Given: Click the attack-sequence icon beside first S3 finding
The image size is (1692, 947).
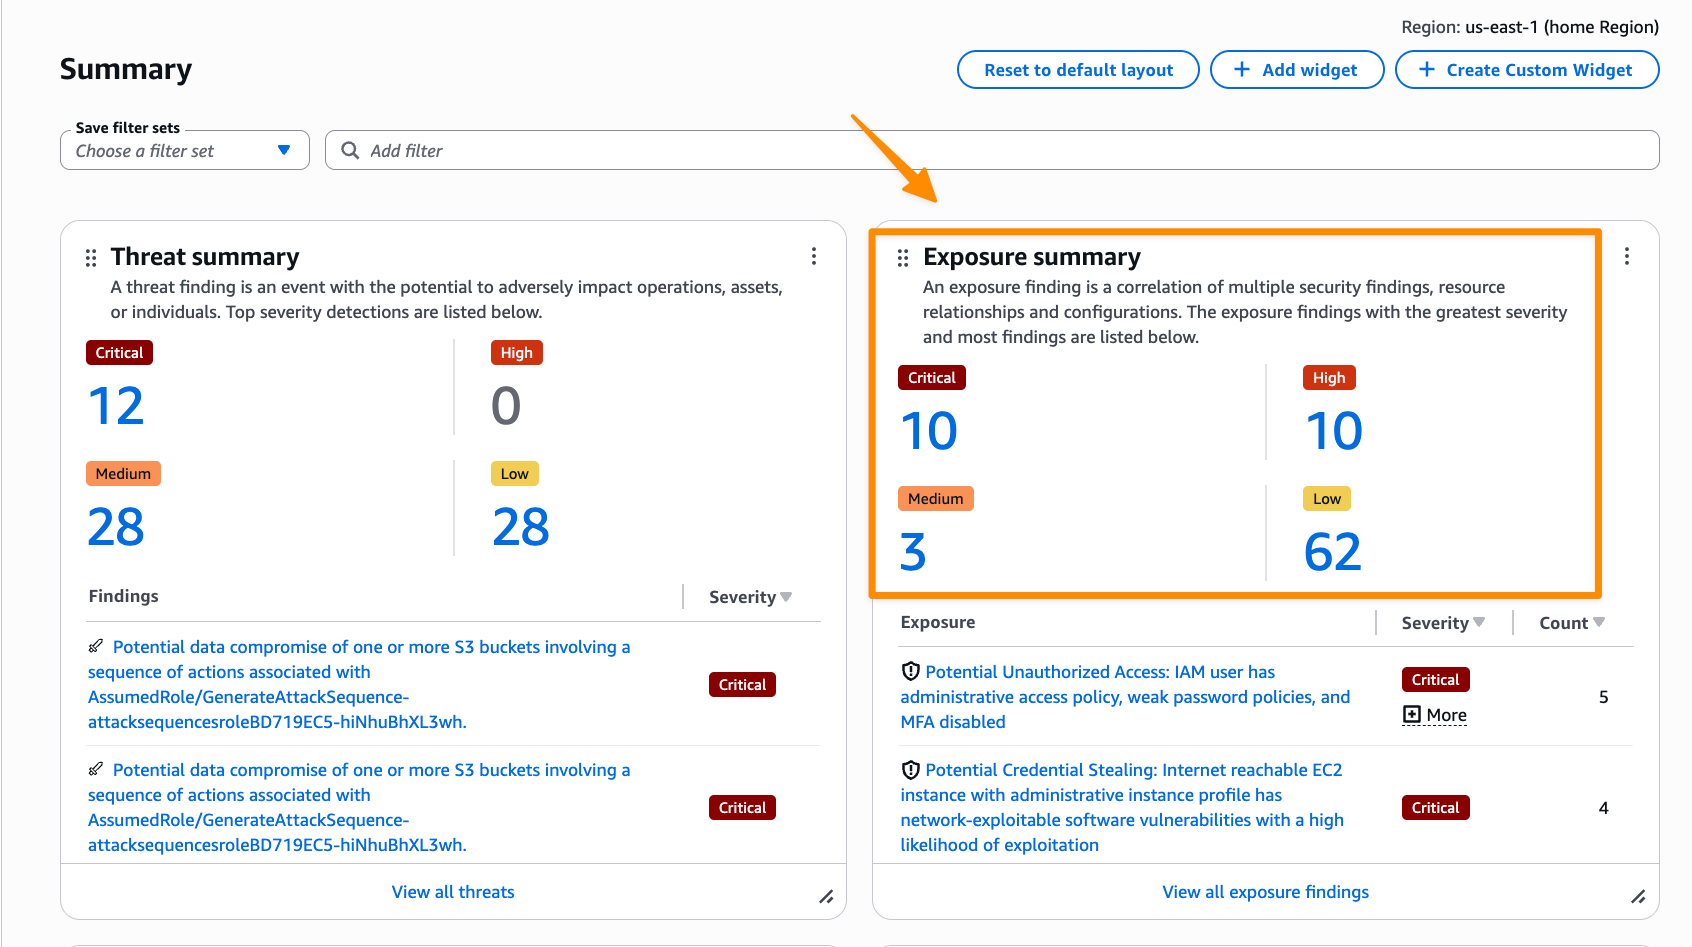Looking at the screenshot, I should point(95,646).
